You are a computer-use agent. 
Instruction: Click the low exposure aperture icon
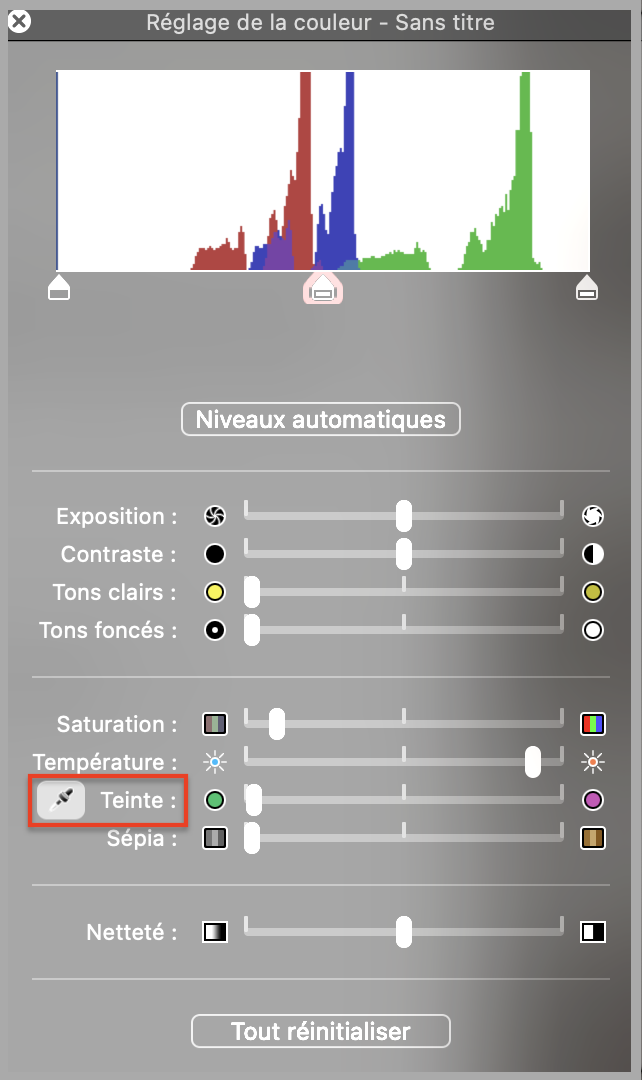coord(215,516)
